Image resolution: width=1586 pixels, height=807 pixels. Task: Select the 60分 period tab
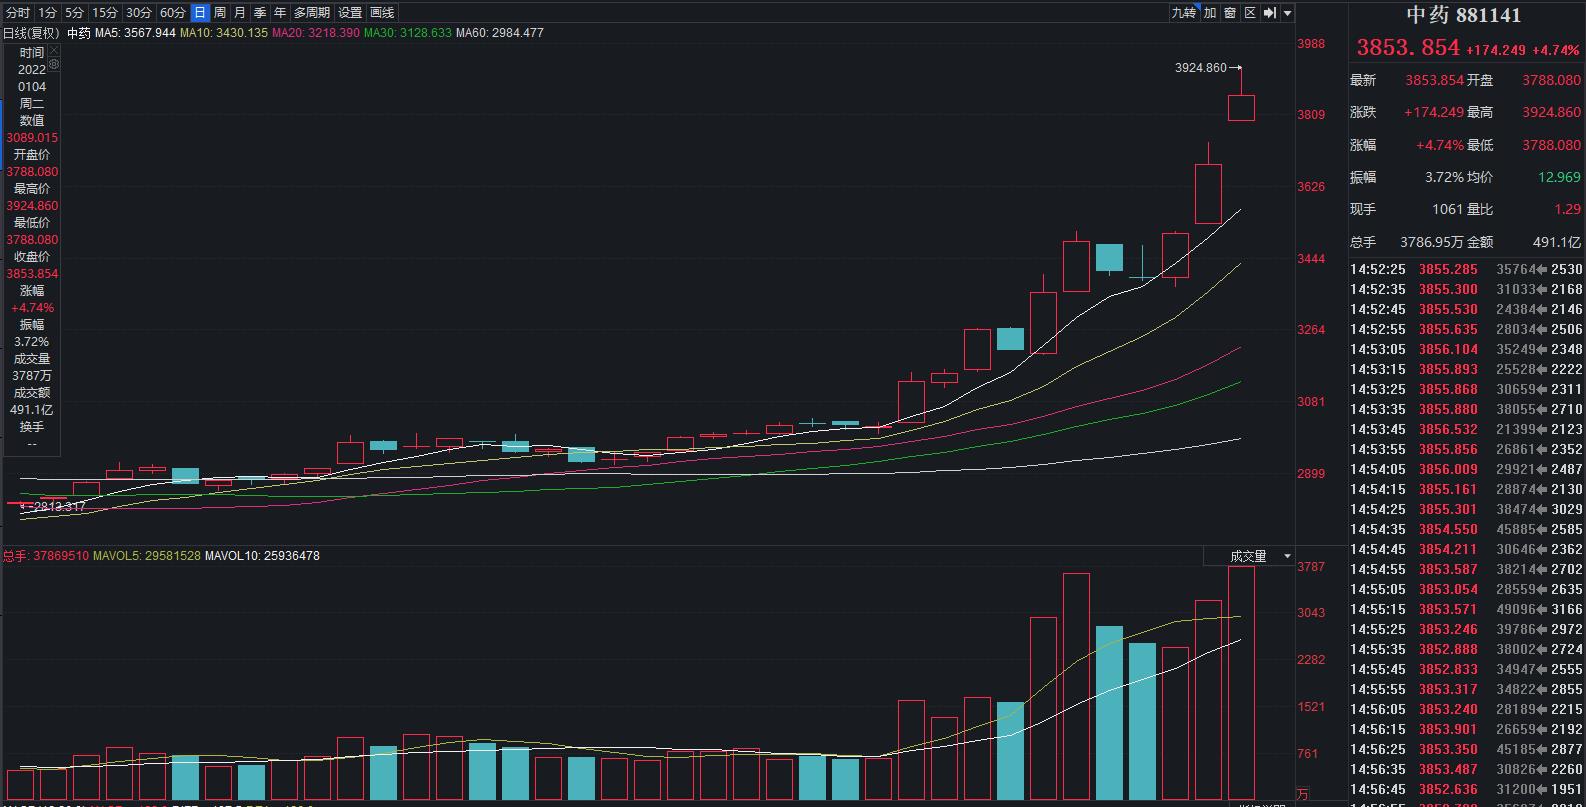172,13
